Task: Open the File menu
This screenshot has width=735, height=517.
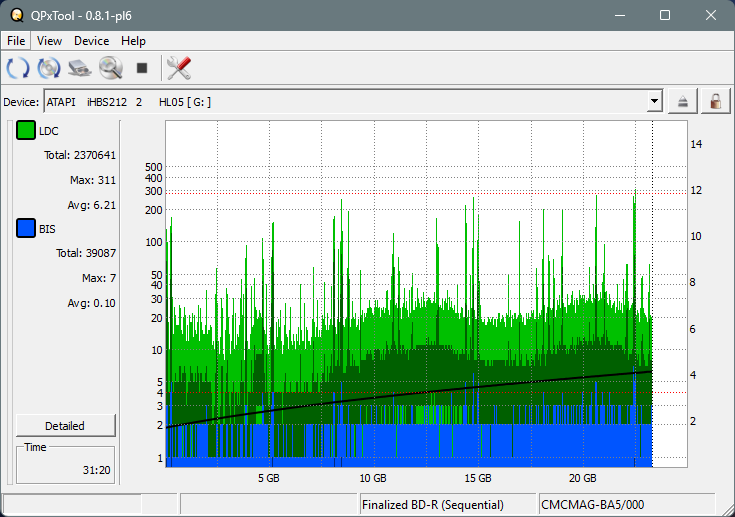Action: pos(16,41)
